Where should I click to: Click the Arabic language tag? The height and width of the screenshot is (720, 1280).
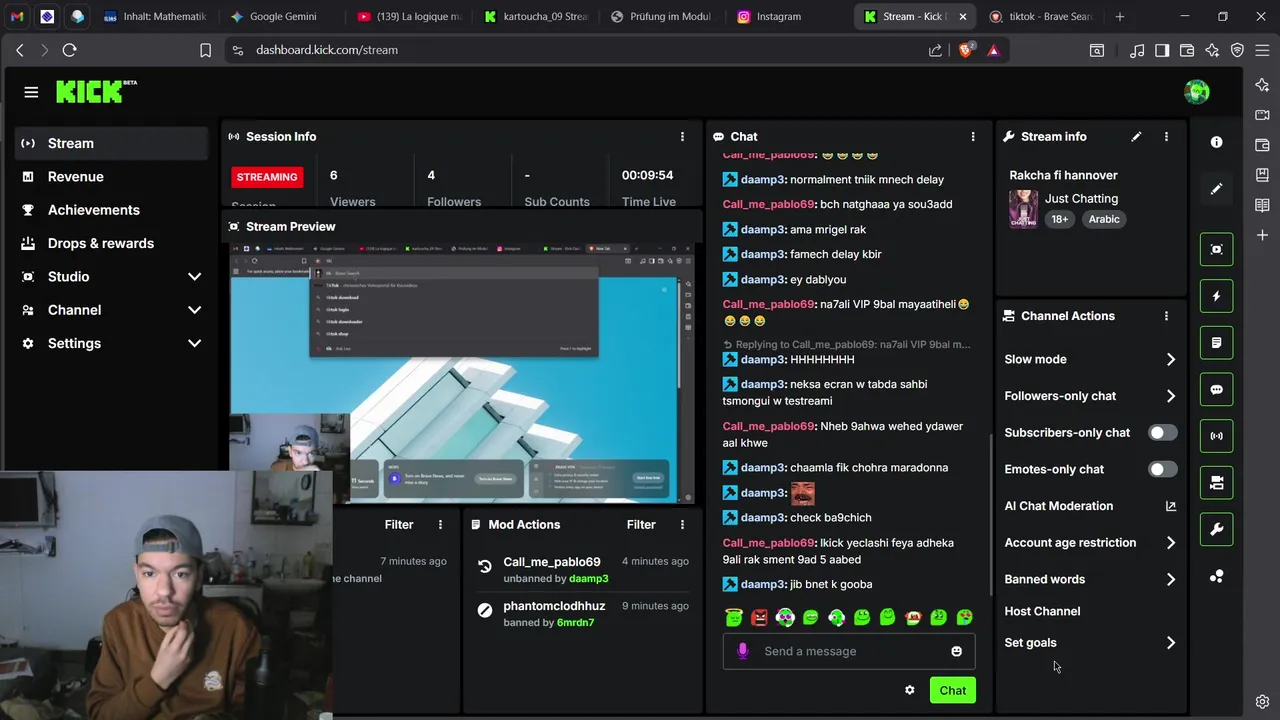(x=1104, y=219)
